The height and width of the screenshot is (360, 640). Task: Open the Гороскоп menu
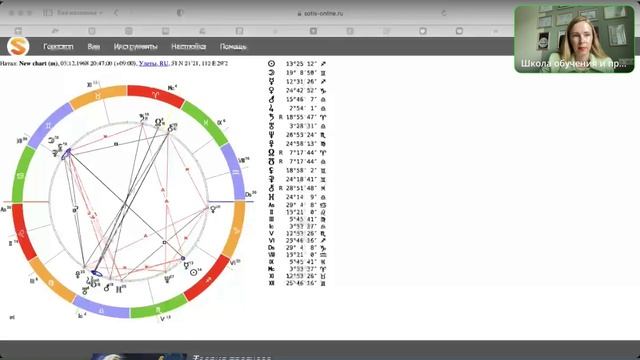point(58,47)
